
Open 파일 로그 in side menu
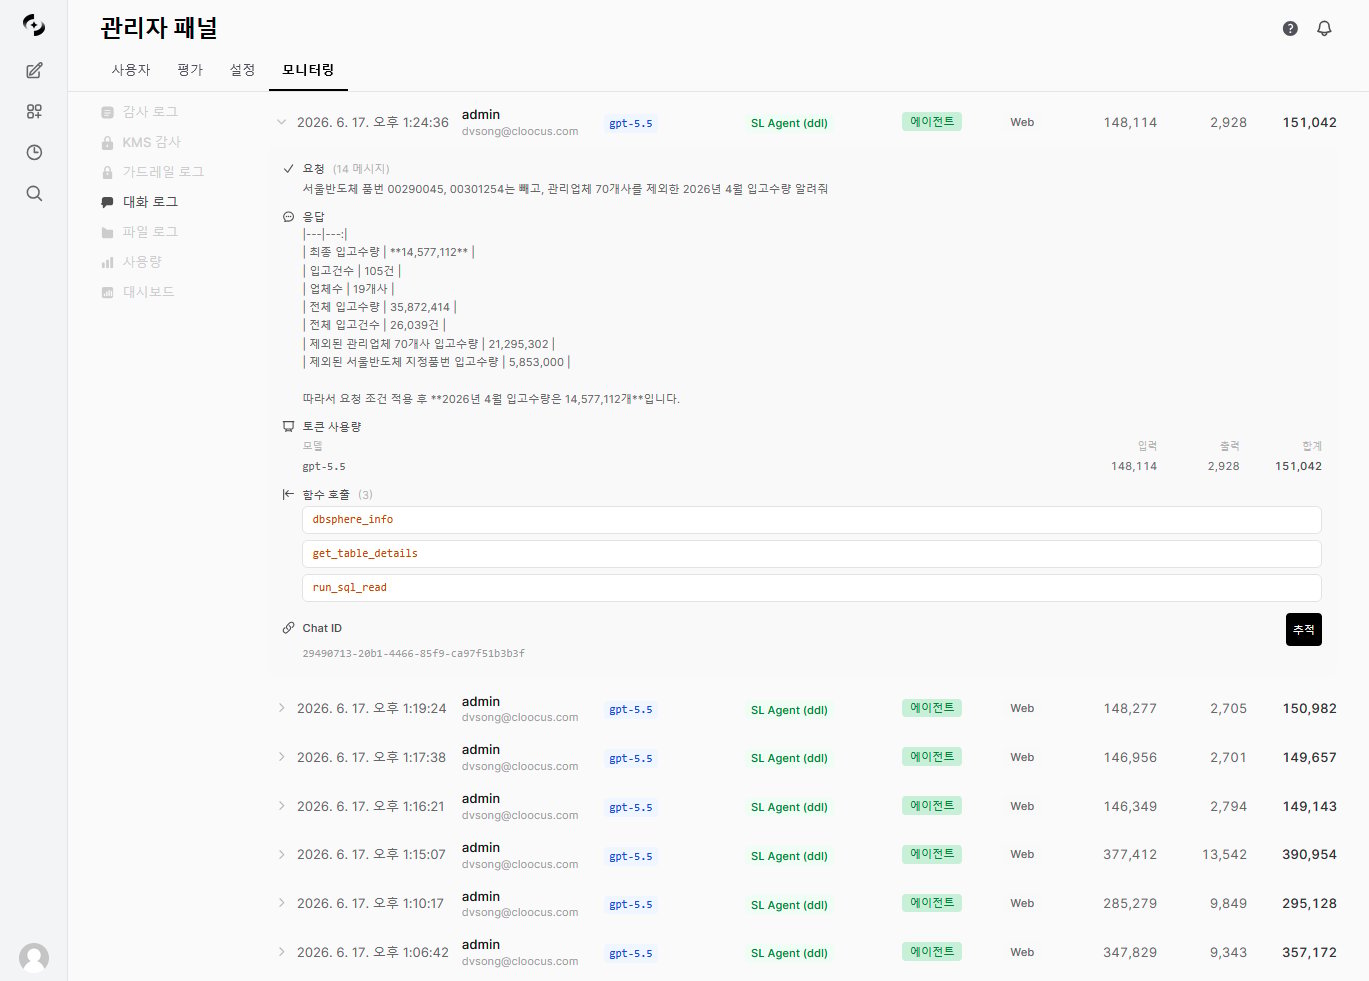pos(150,232)
